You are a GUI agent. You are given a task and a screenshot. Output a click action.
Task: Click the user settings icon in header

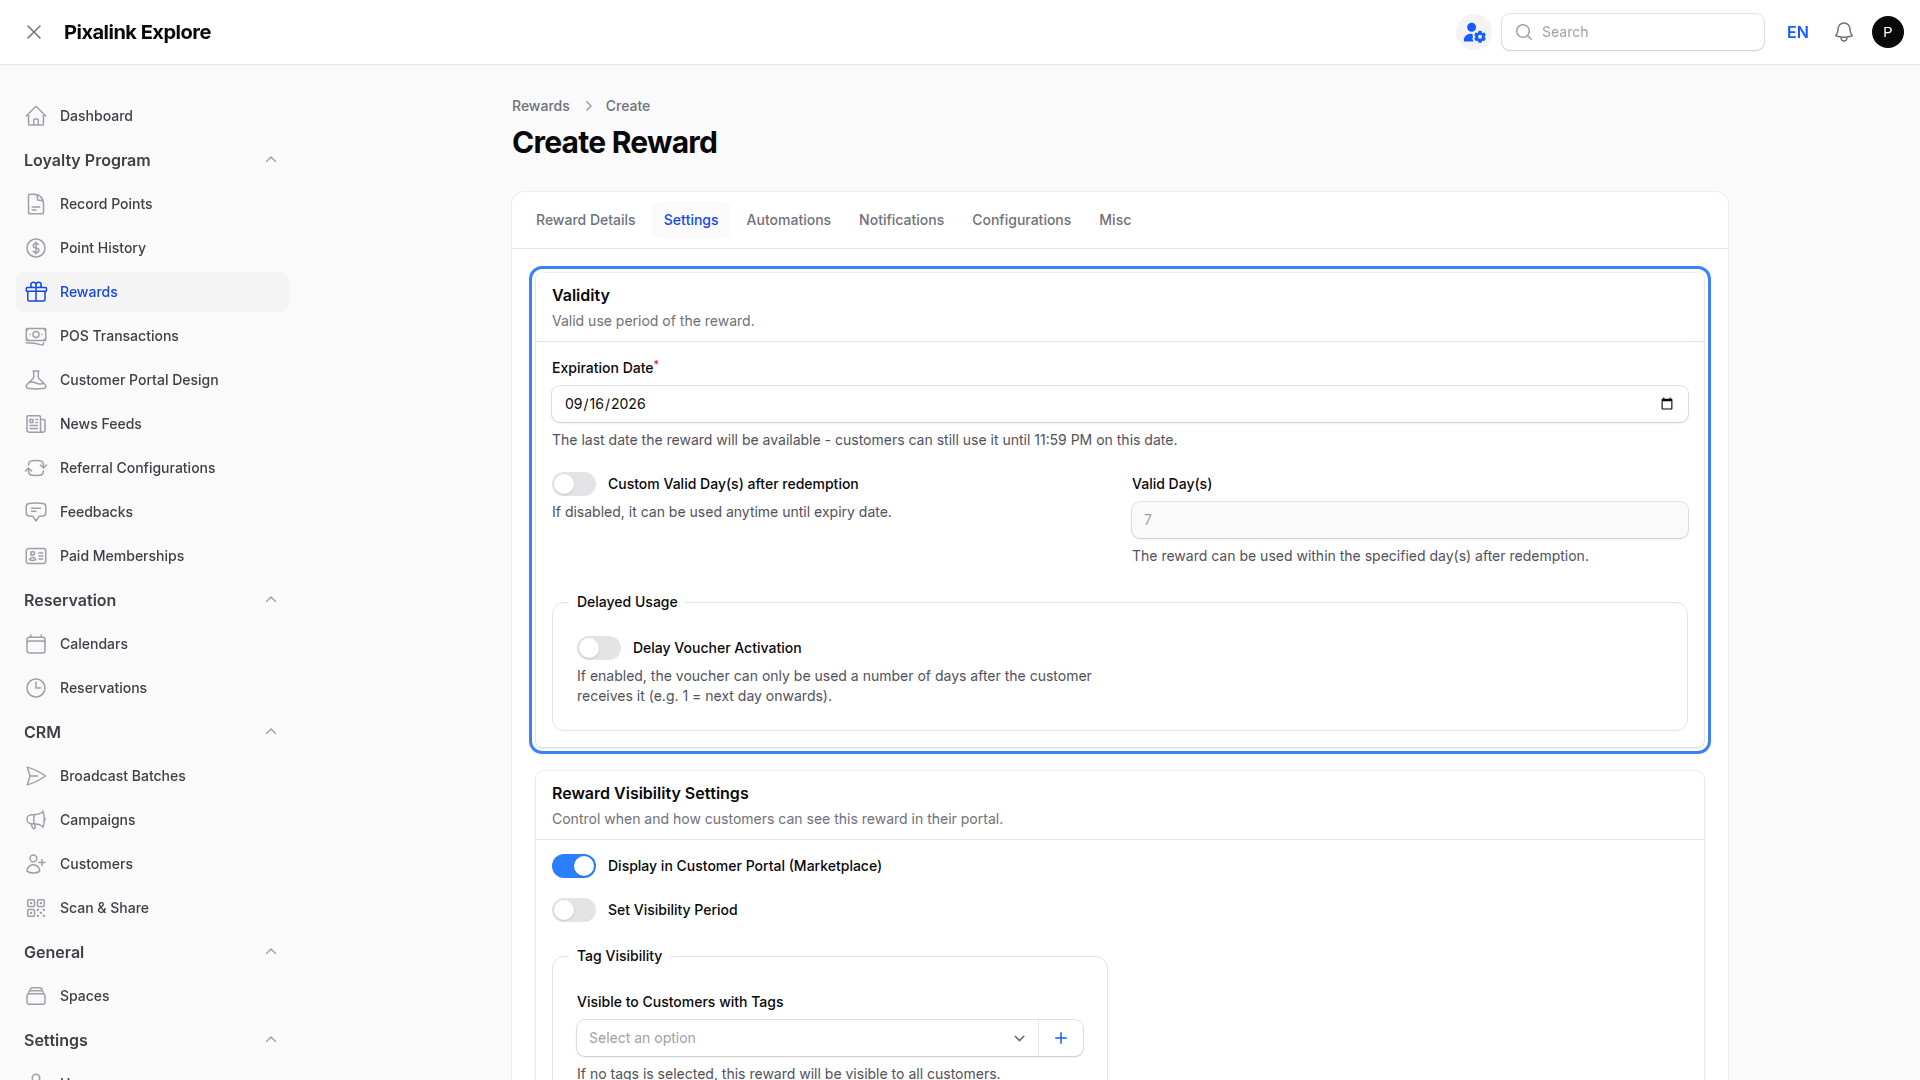pyautogui.click(x=1474, y=32)
